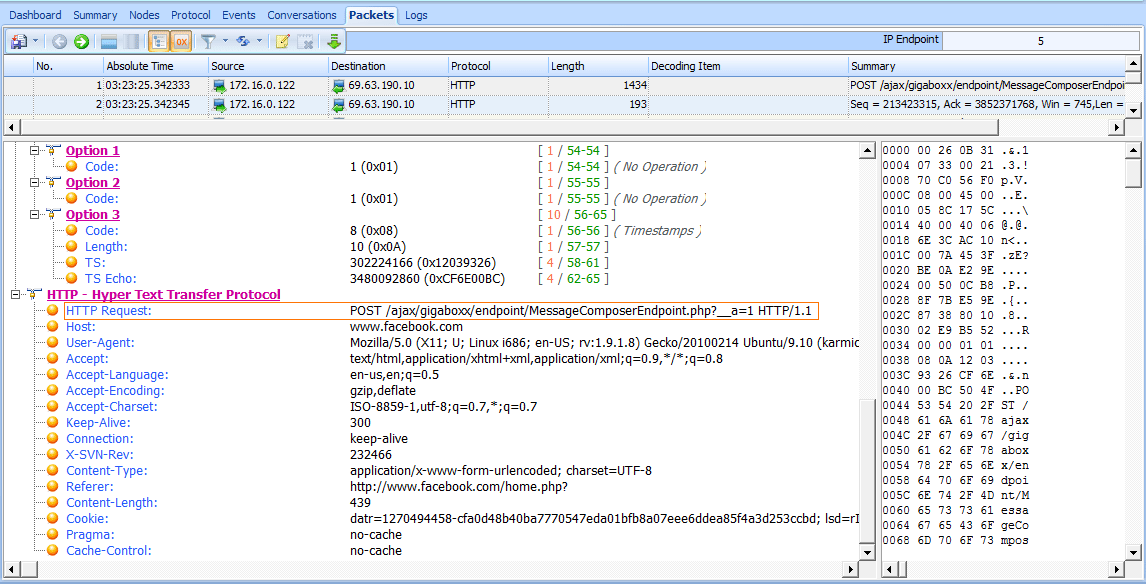Click the Option 2 underlined link
Screen dimensions: 1146x584
[93, 183]
